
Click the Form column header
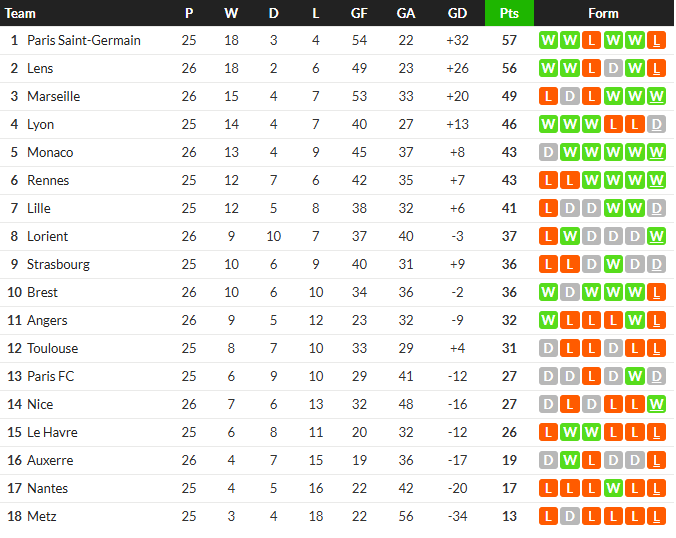[x=603, y=13]
